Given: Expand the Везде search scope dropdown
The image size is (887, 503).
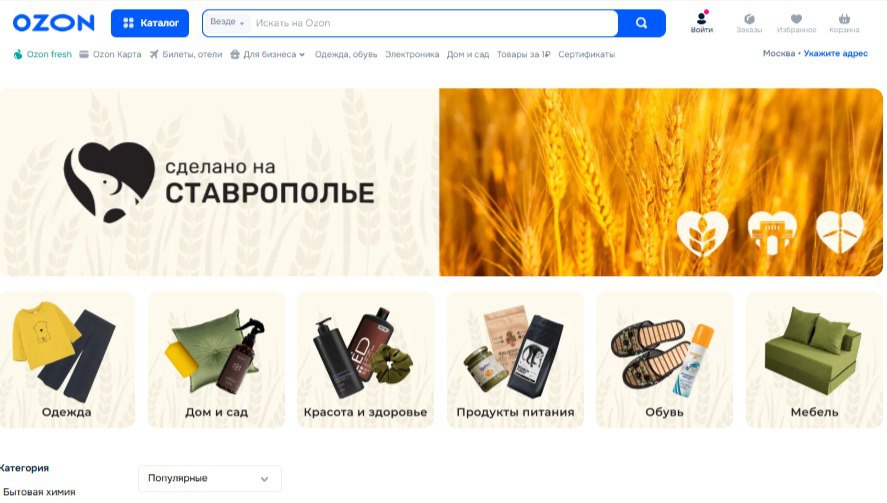Looking at the screenshot, I should pyautogui.click(x=227, y=23).
